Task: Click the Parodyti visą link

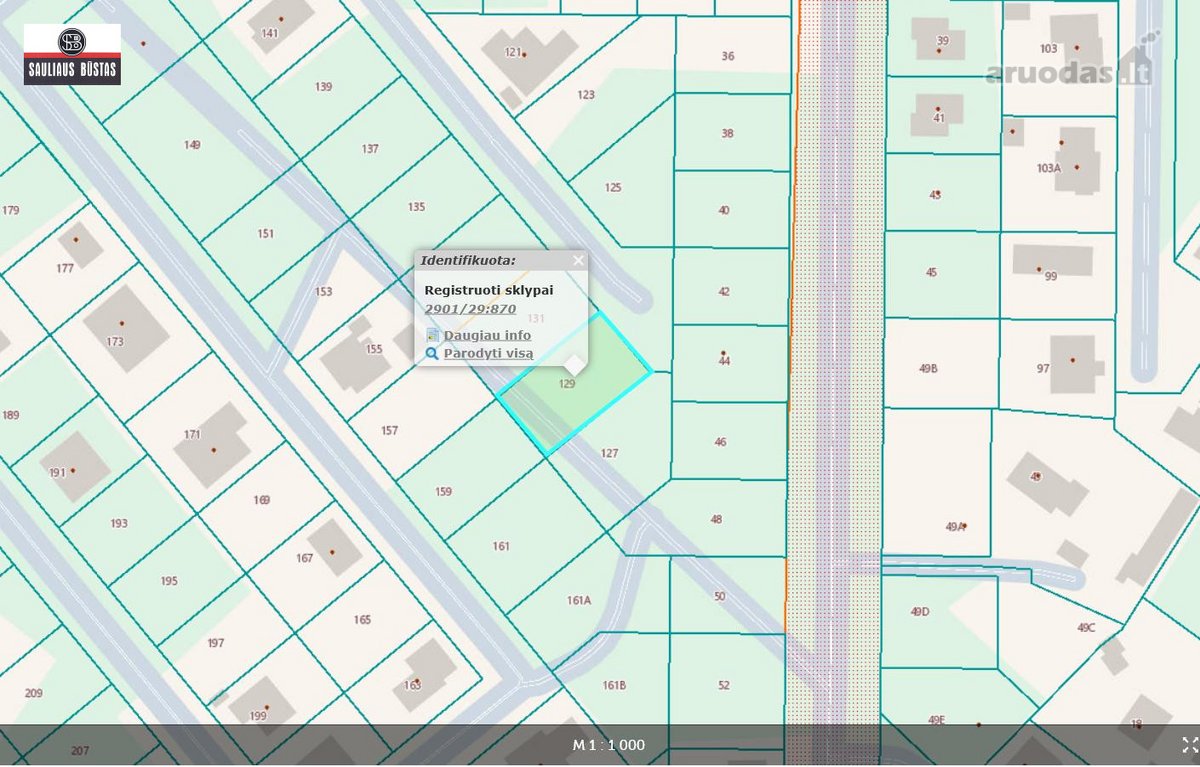Action: coord(489,353)
